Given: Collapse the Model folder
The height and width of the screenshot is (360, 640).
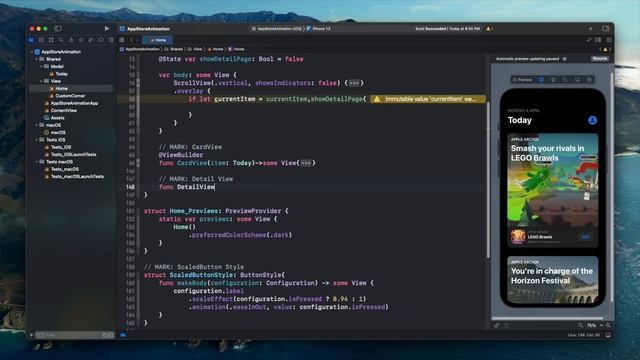Looking at the screenshot, I should pos(41,67).
